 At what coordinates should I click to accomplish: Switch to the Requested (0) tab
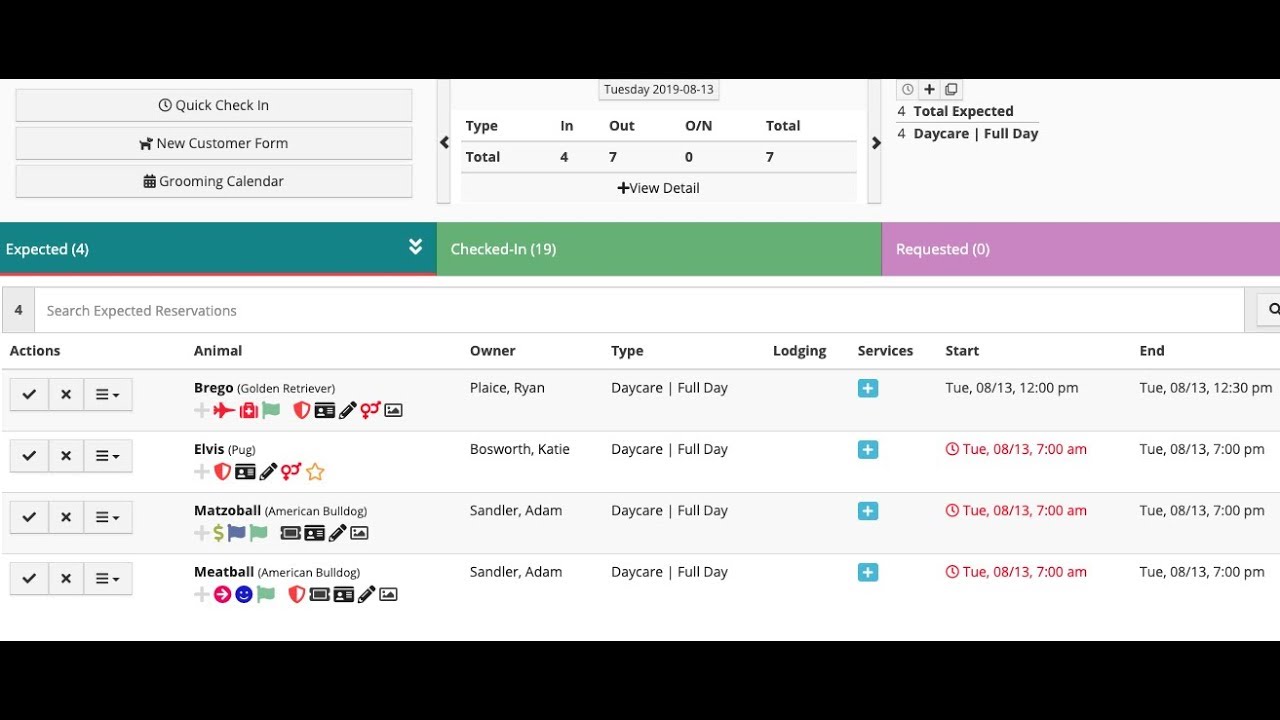1081,249
